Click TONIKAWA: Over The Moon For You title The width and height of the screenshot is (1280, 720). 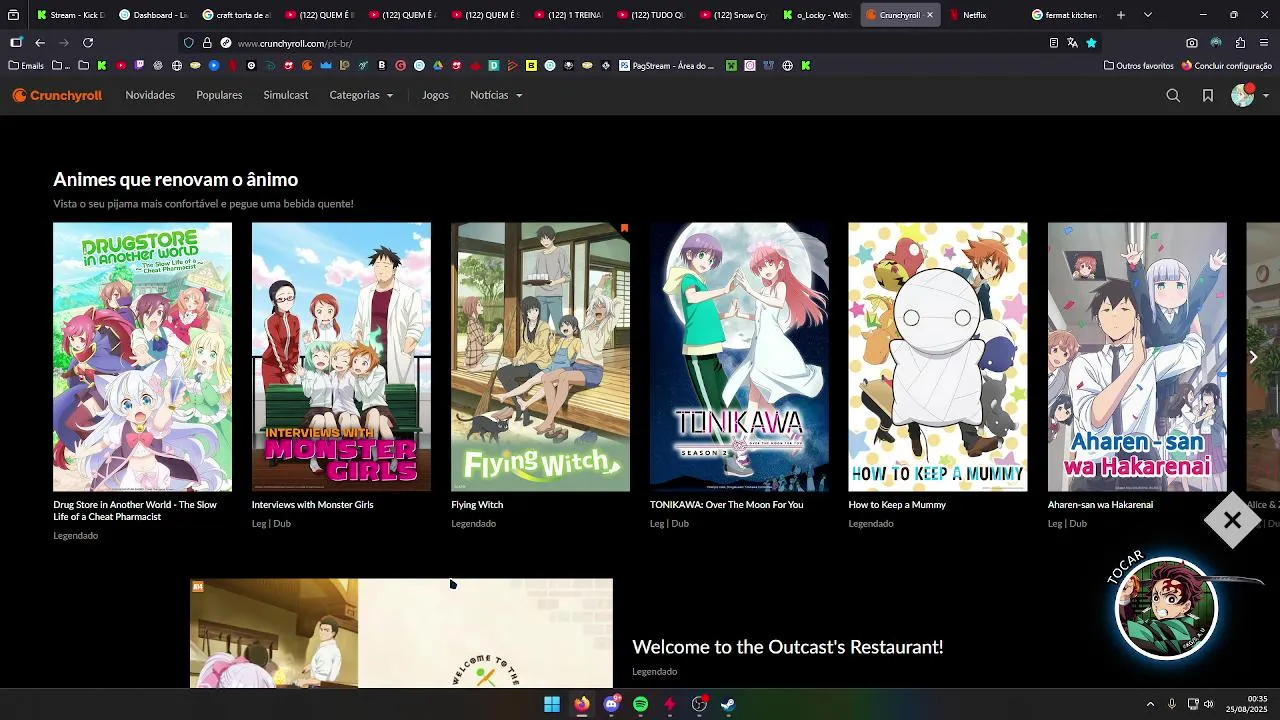(726, 505)
